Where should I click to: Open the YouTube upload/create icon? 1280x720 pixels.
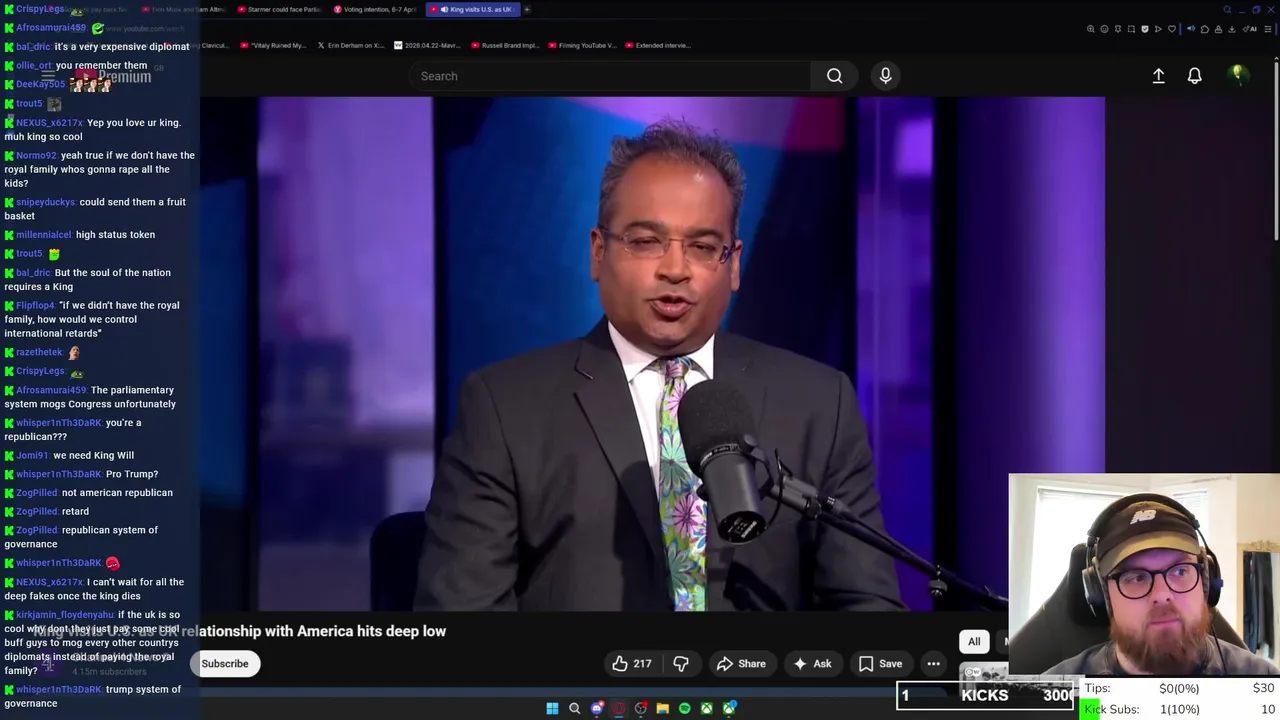pos(1158,76)
